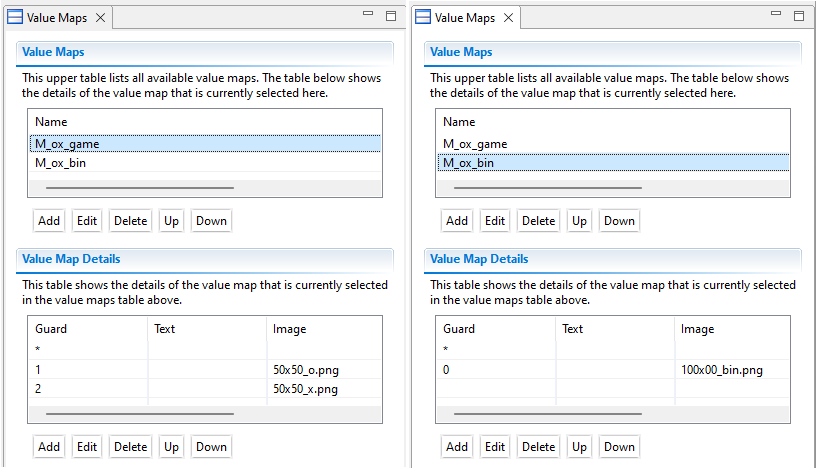The width and height of the screenshot is (820, 468).
Task: Delete selected value map in right panel
Action: [x=538, y=221]
